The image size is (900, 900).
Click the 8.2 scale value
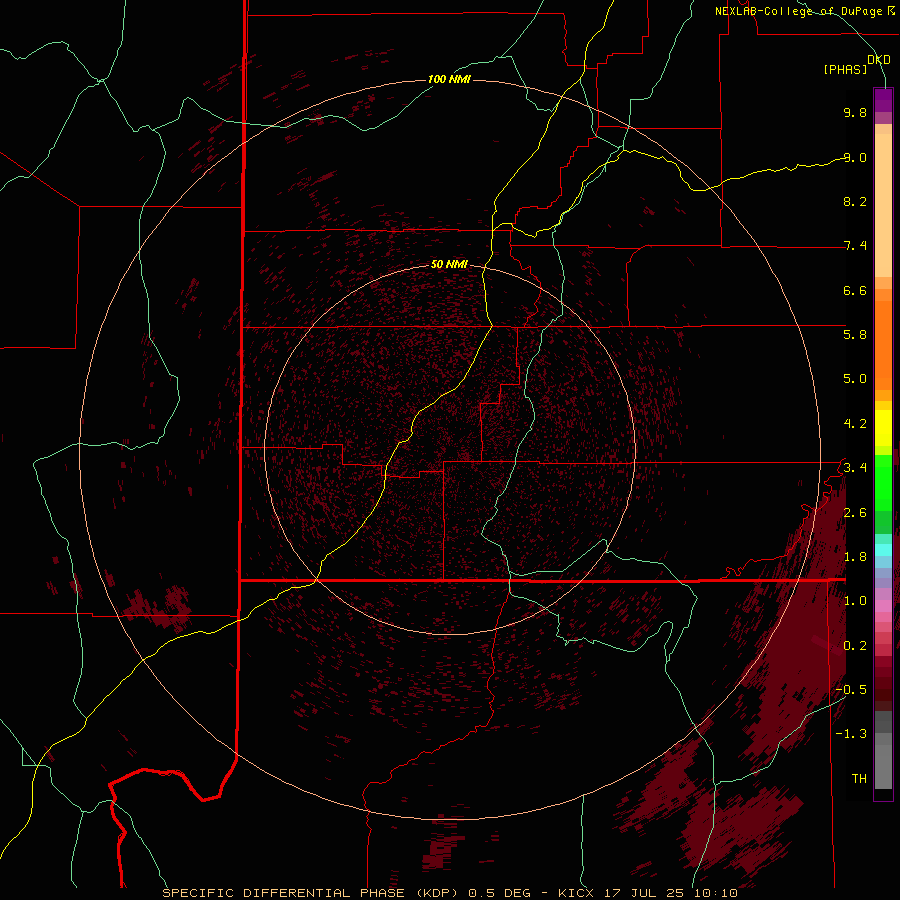[855, 201]
